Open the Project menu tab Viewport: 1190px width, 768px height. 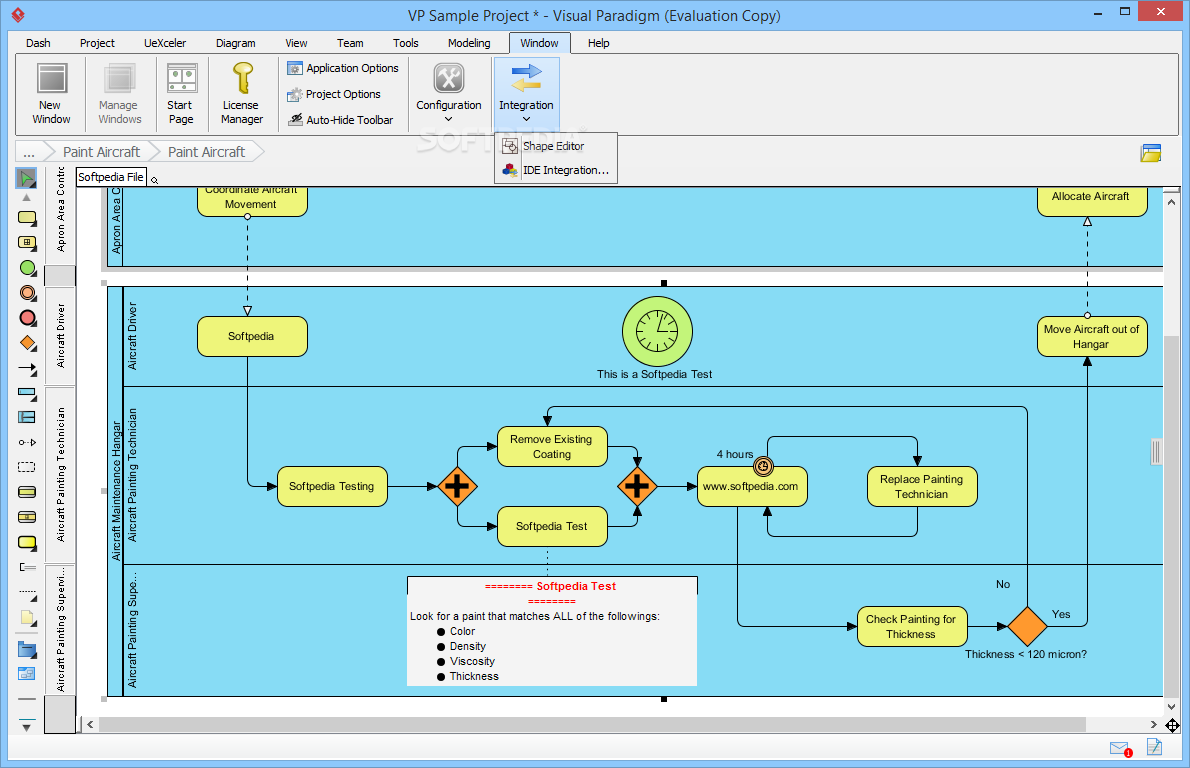click(x=97, y=43)
